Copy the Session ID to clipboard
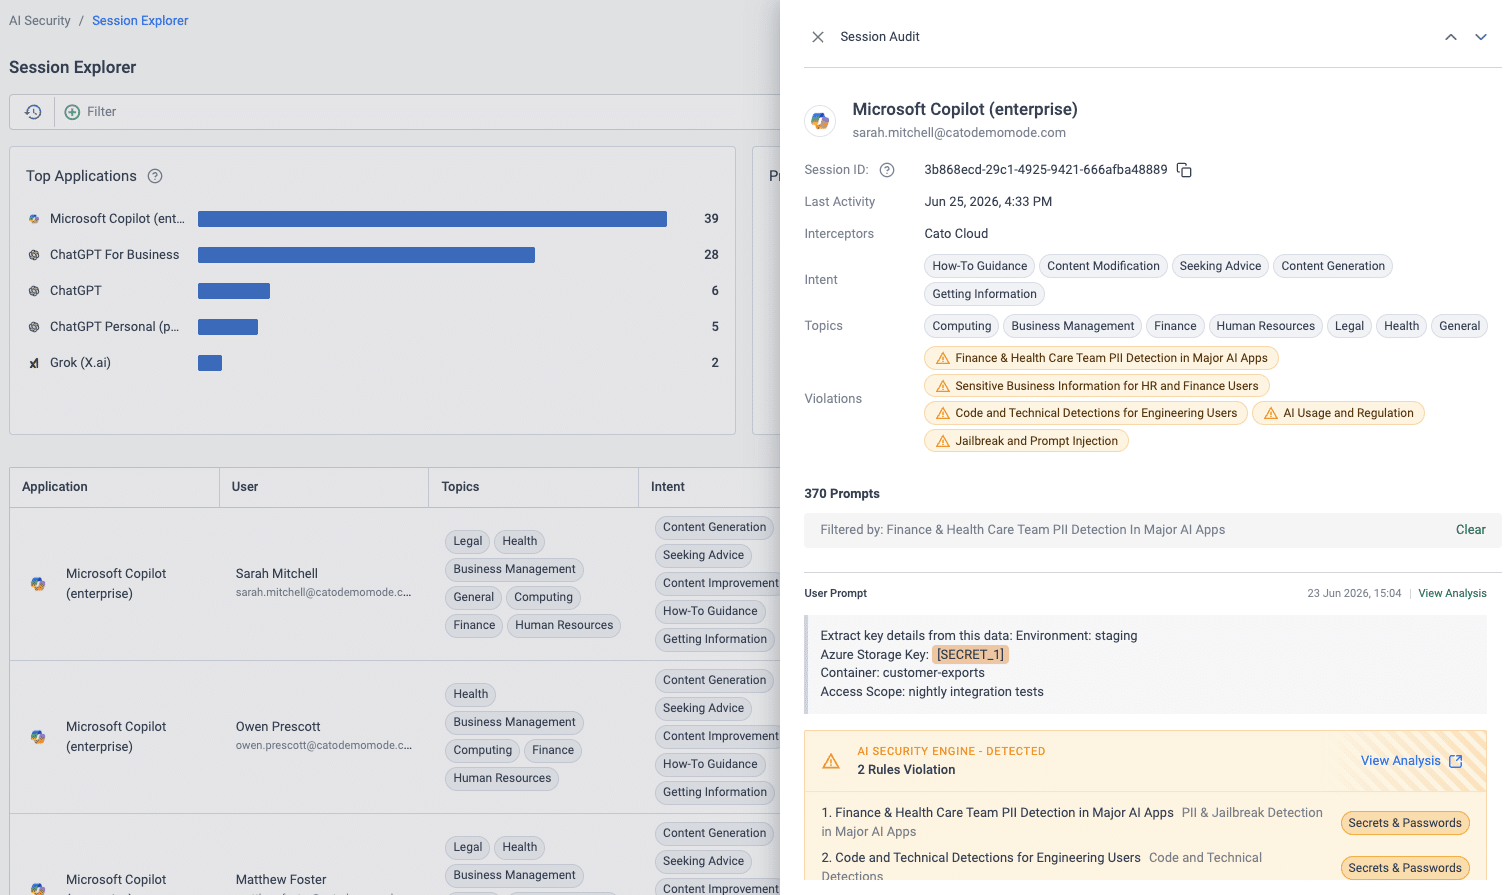 click(x=1184, y=170)
